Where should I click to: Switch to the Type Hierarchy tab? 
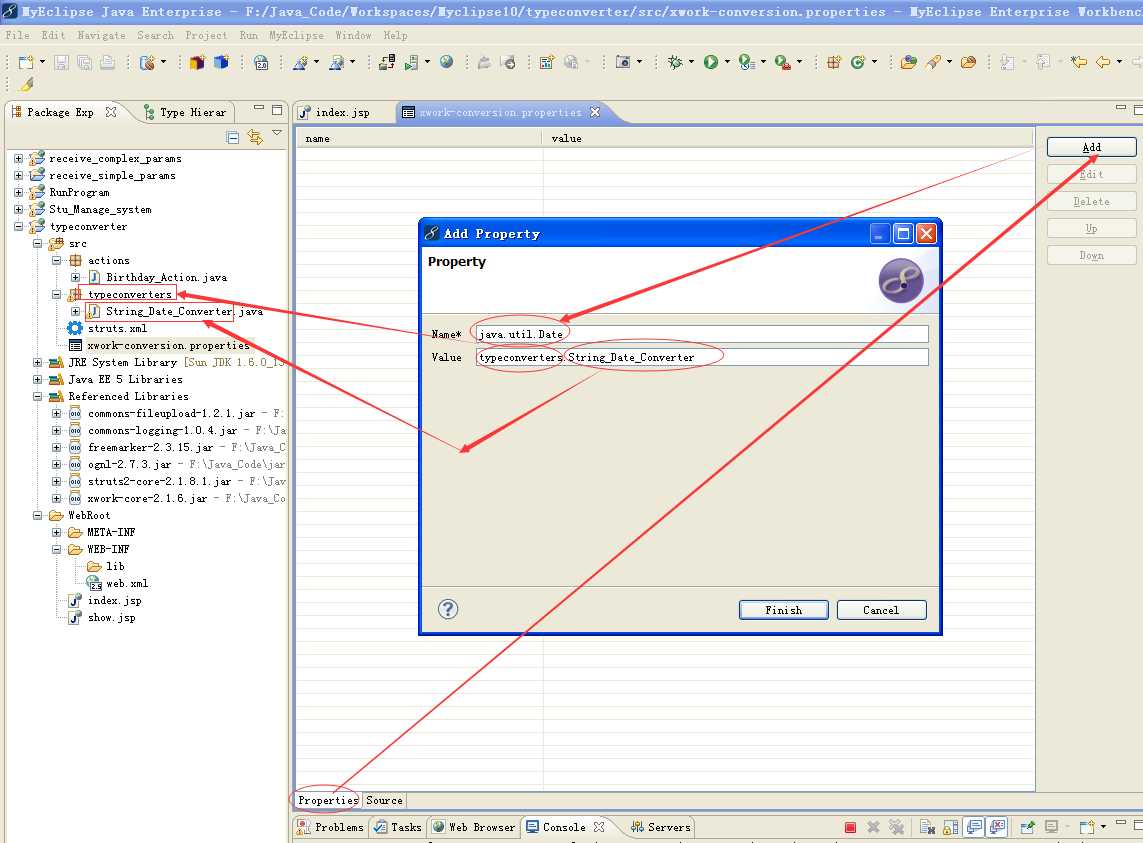(x=186, y=112)
